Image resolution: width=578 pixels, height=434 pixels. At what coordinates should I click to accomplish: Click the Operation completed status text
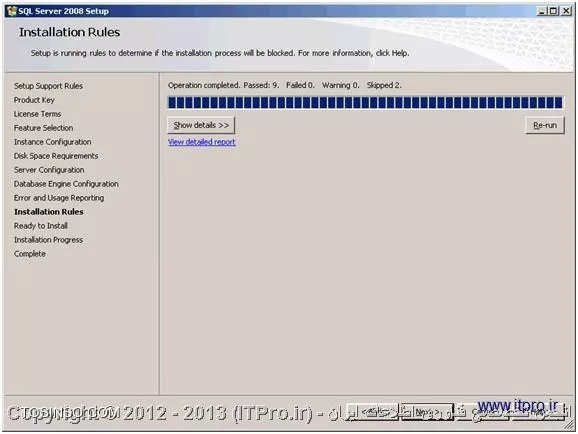pyautogui.click(x=285, y=85)
